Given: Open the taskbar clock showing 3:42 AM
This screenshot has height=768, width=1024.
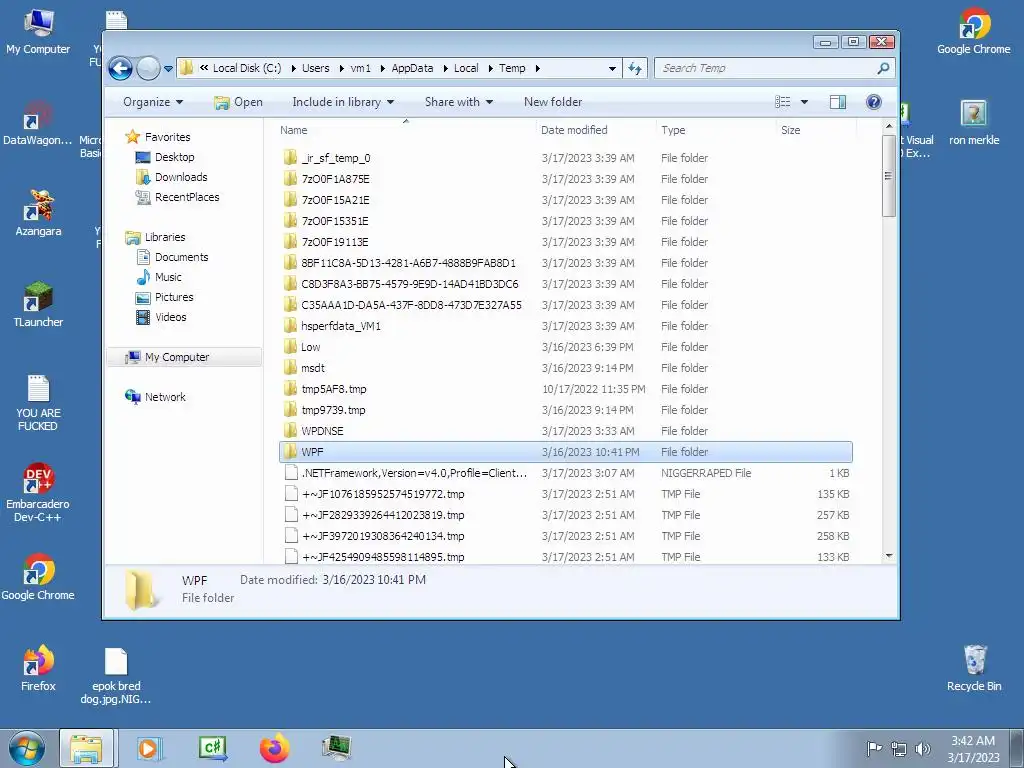Looking at the screenshot, I should coord(973,749).
